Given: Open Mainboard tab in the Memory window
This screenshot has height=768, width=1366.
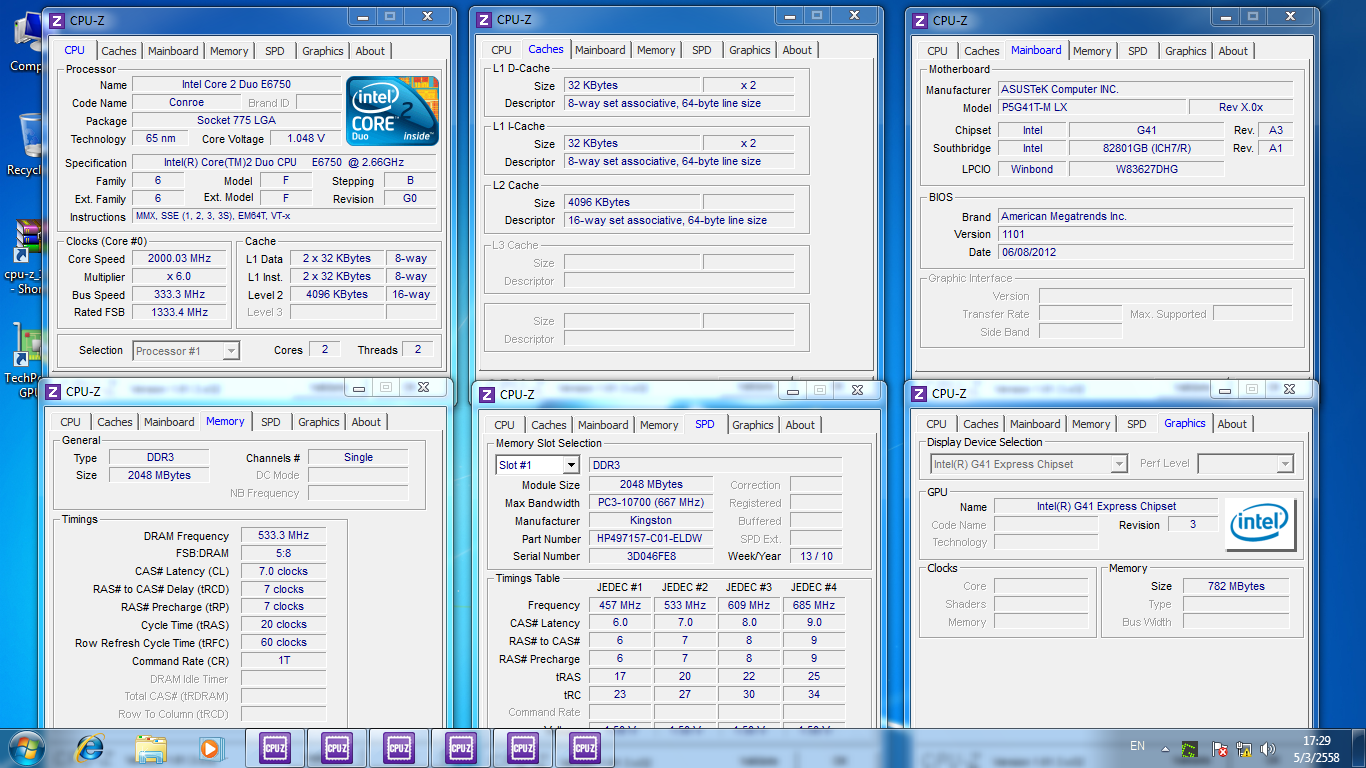Looking at the screenshot, I should 169,422.
